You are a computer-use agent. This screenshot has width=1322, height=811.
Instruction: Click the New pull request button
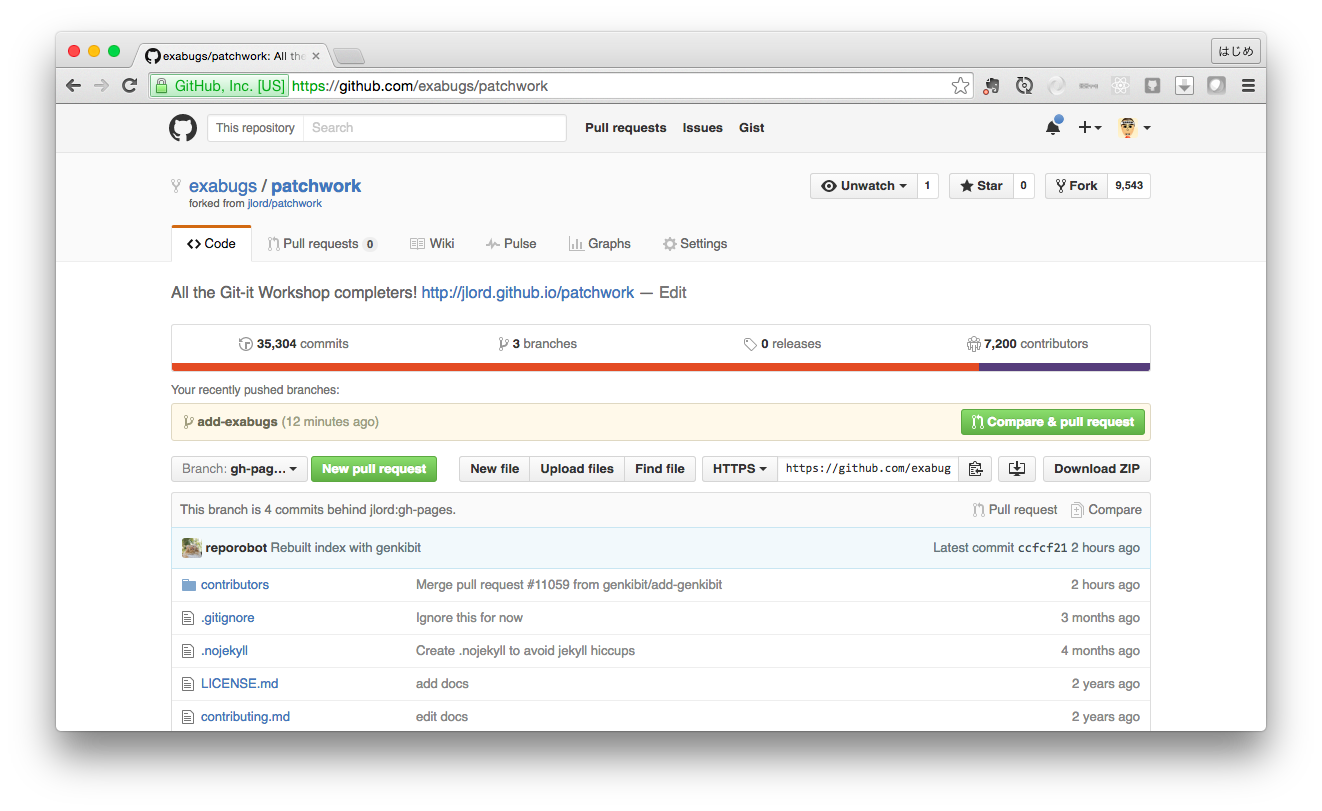[x=374, y=468]
